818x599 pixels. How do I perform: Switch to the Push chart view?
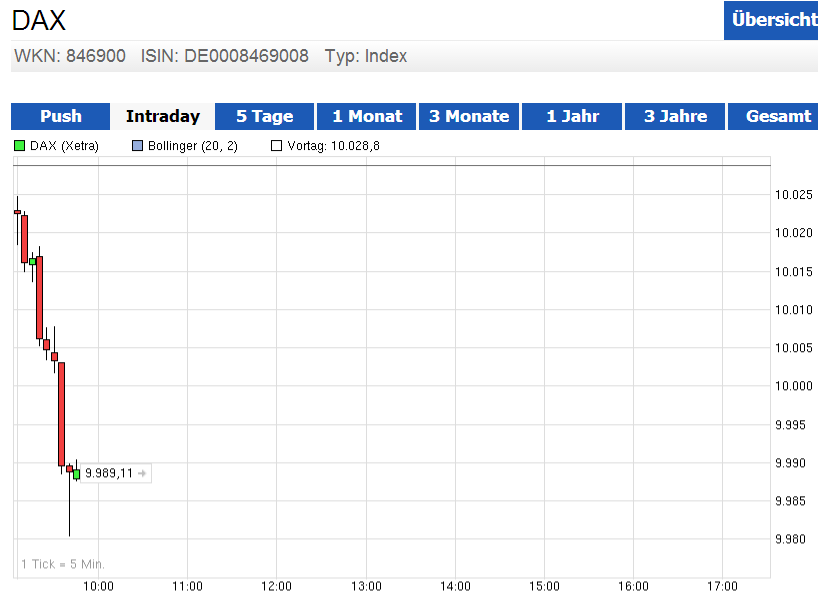[x=61, y=116]
